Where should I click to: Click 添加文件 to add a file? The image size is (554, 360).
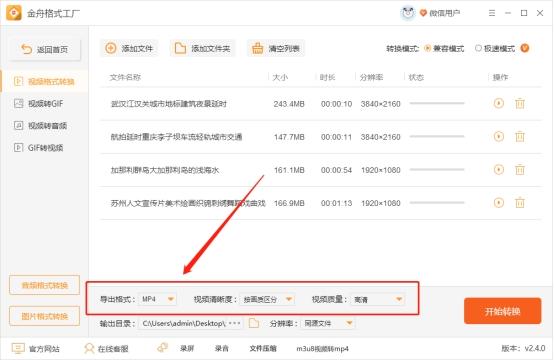click(x=129, y=48)
